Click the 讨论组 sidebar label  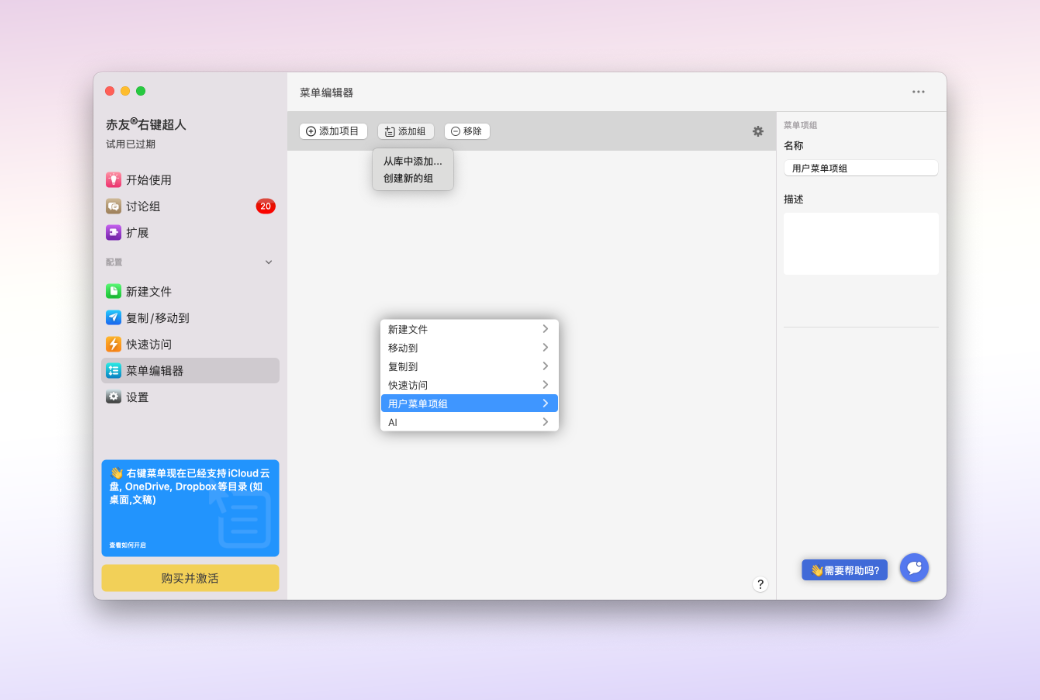[143, 206]
